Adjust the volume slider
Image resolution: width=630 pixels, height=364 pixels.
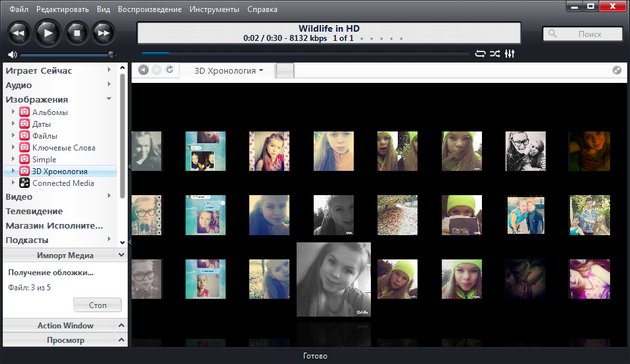coord(67,55)
